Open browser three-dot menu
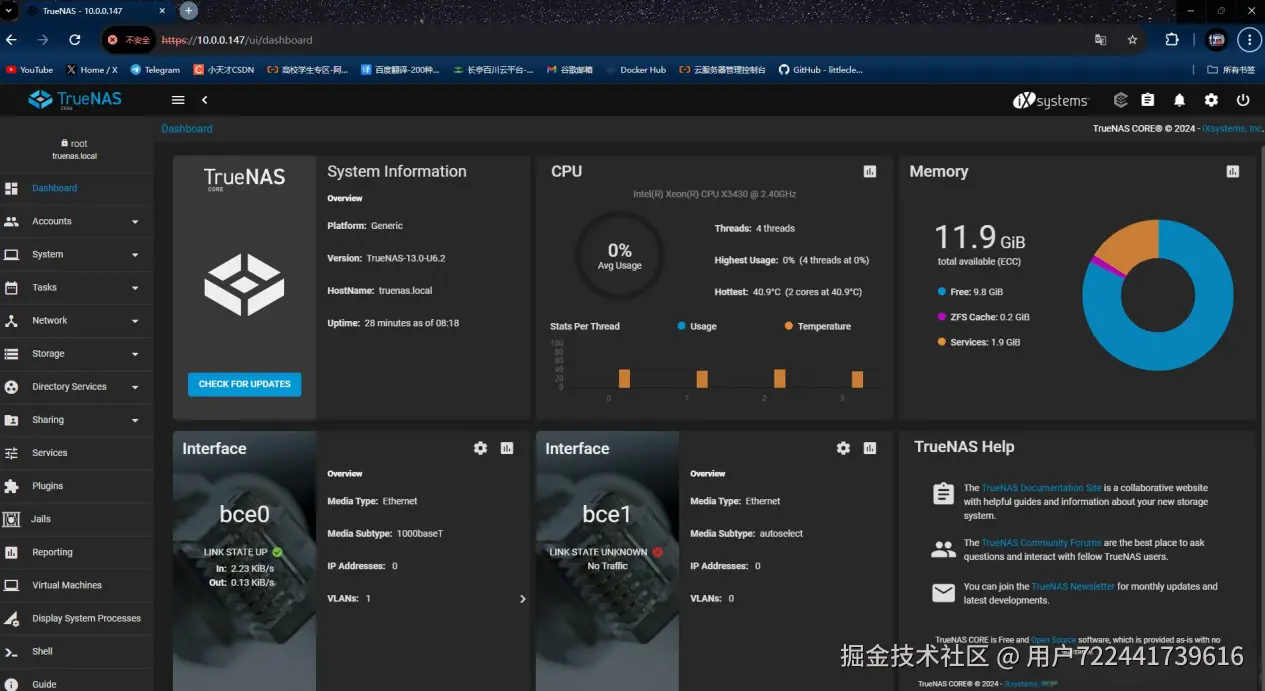Image resolution: width=1265 pixels, height=691 pixels. (1248, 40)
